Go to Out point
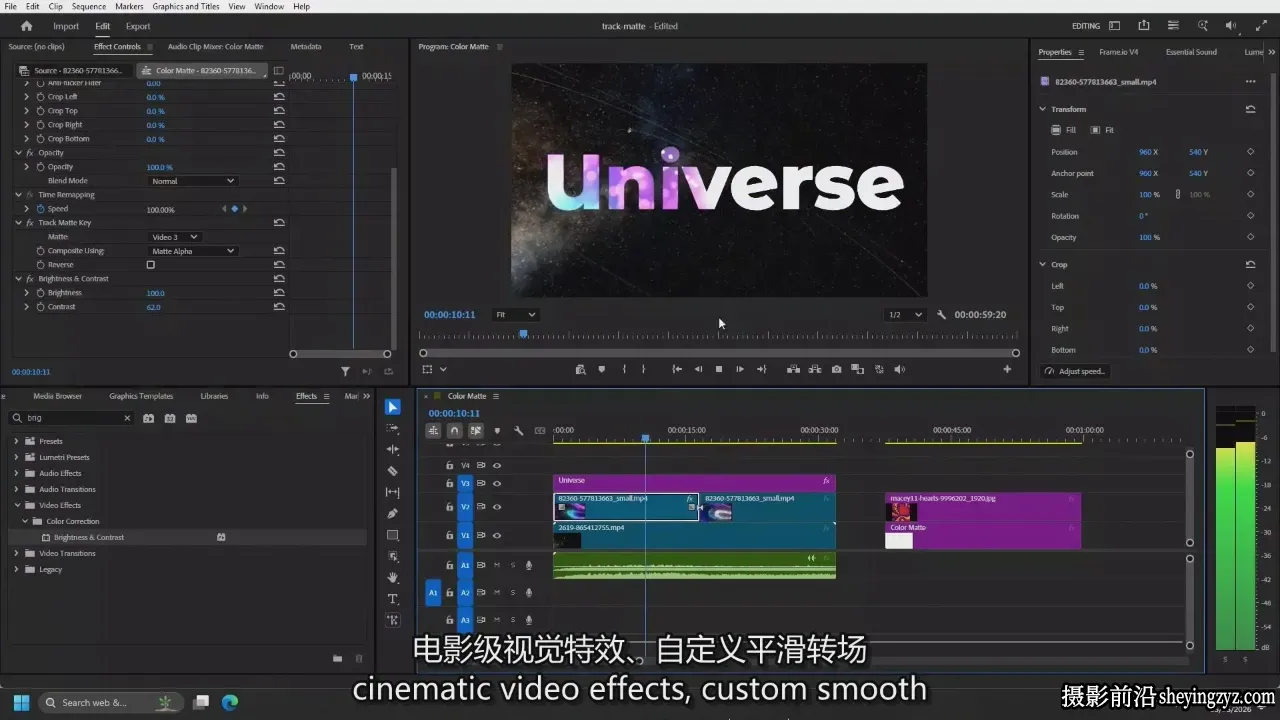This screenshot has width=1280, height=720. (761, 369)
